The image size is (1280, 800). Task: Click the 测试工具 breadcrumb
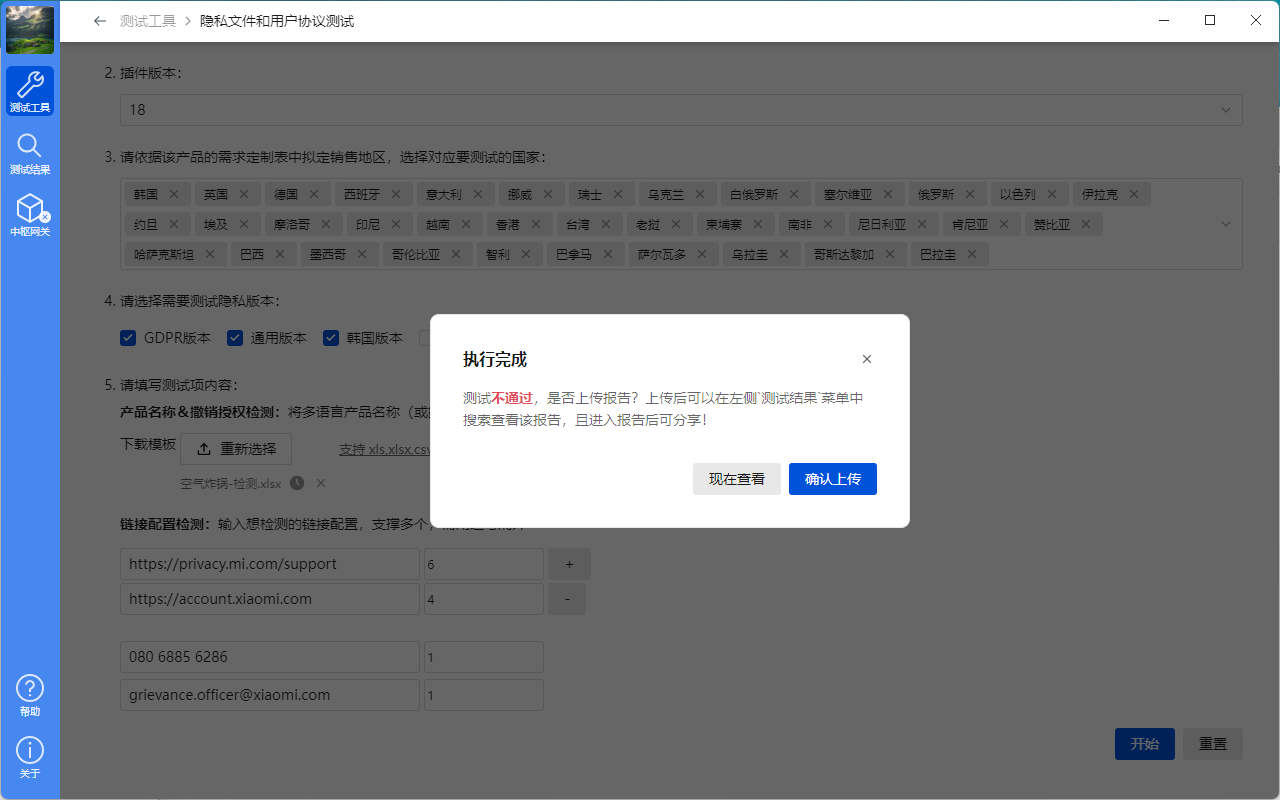[x=148, y=21]
